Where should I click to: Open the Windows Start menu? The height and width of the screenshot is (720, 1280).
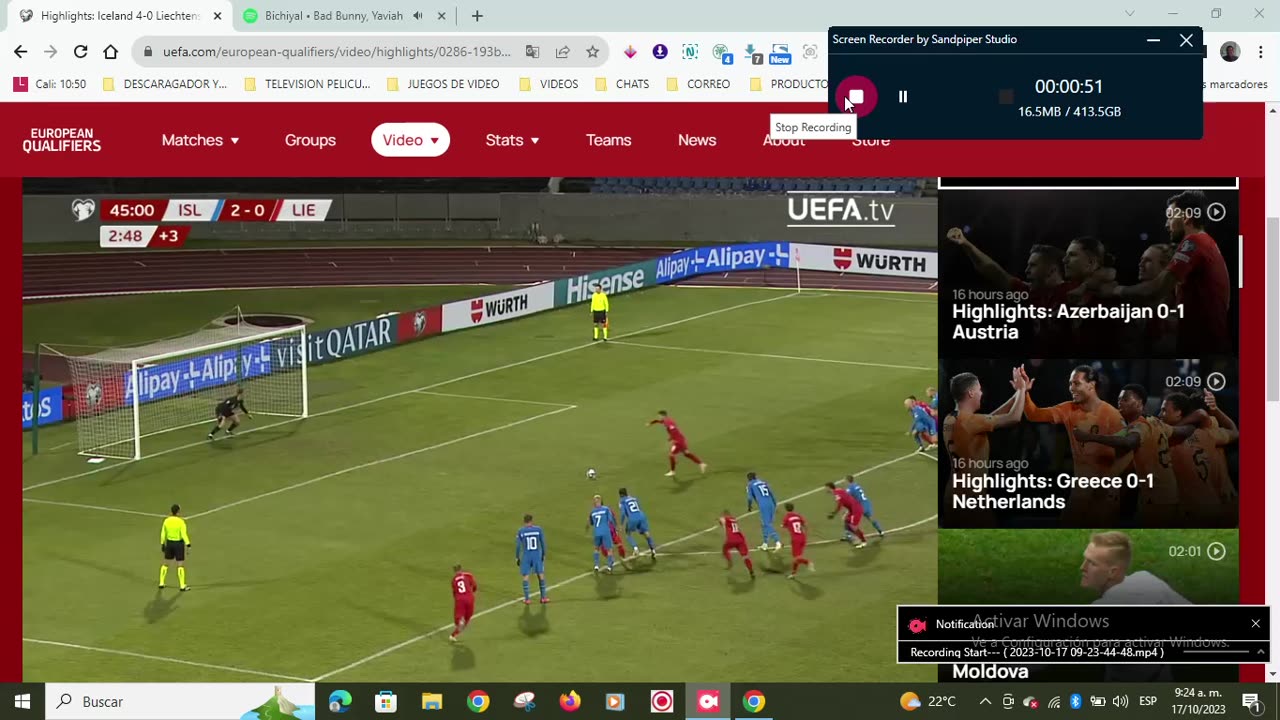coord(22,701)
